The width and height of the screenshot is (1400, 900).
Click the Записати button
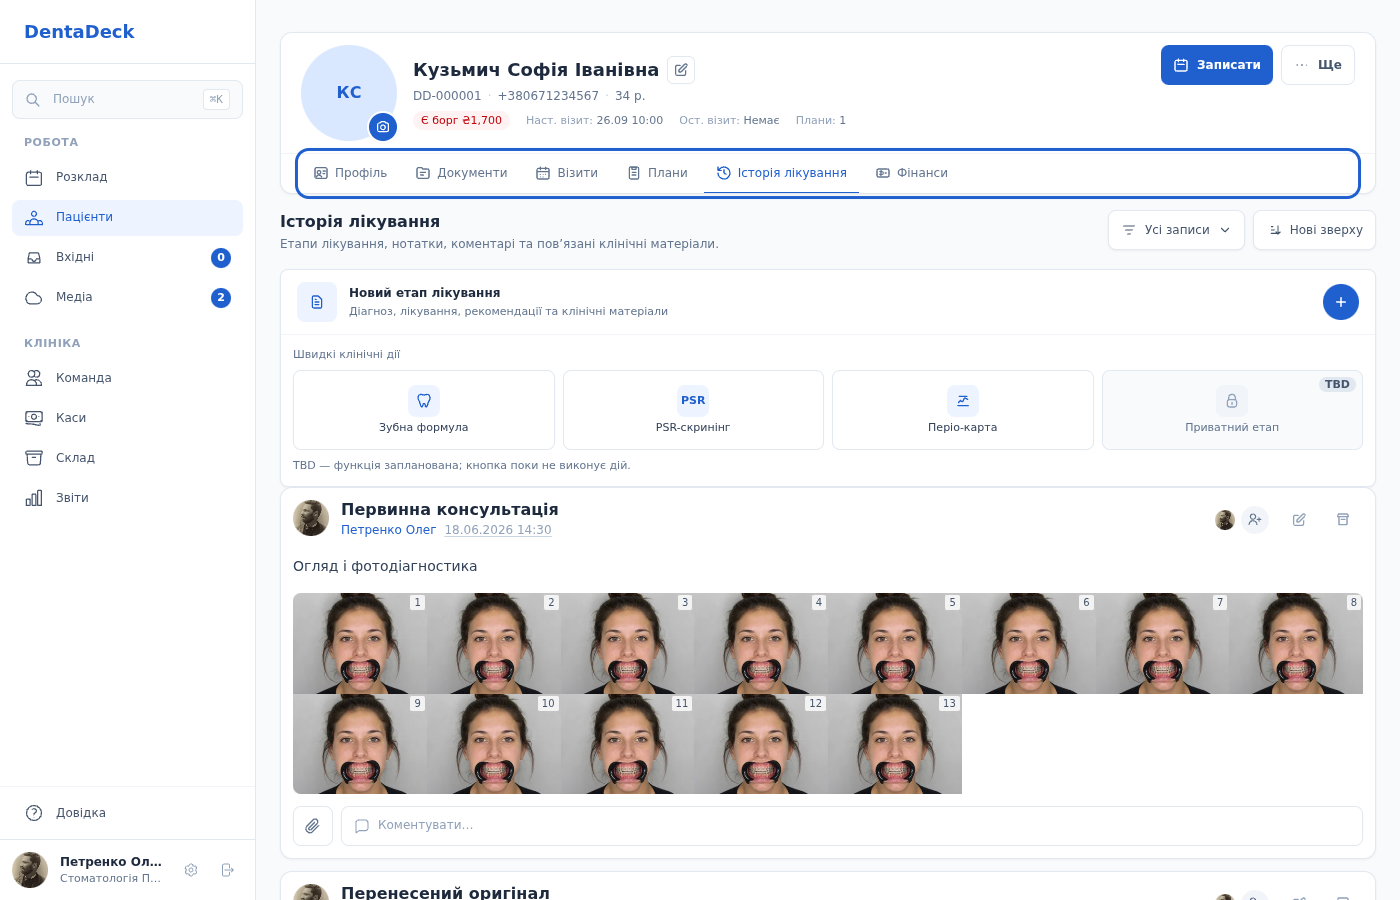pos(1217,65)
